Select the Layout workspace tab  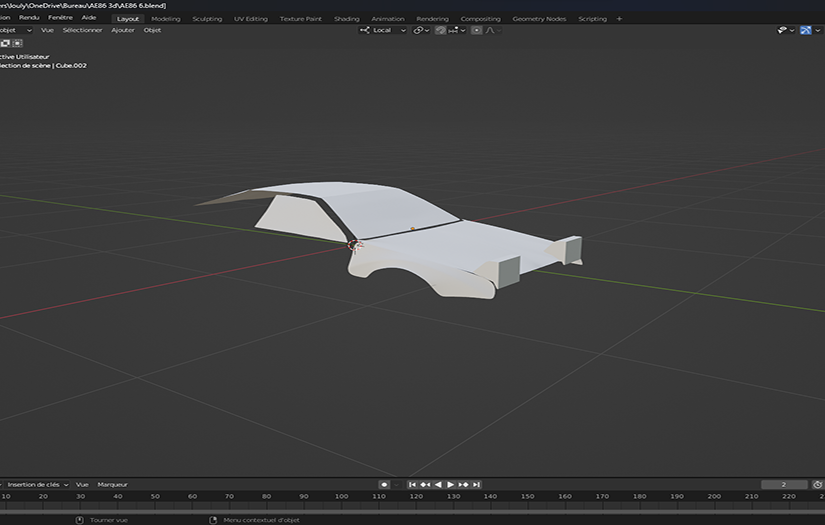128,18
